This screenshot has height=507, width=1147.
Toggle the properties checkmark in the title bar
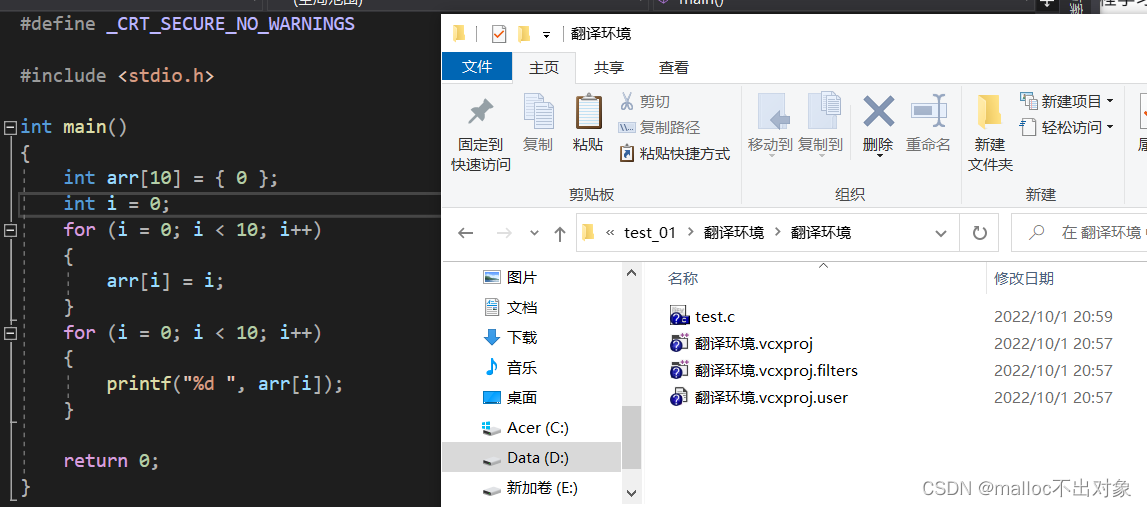pyautogui.click(x=499, y=34)
